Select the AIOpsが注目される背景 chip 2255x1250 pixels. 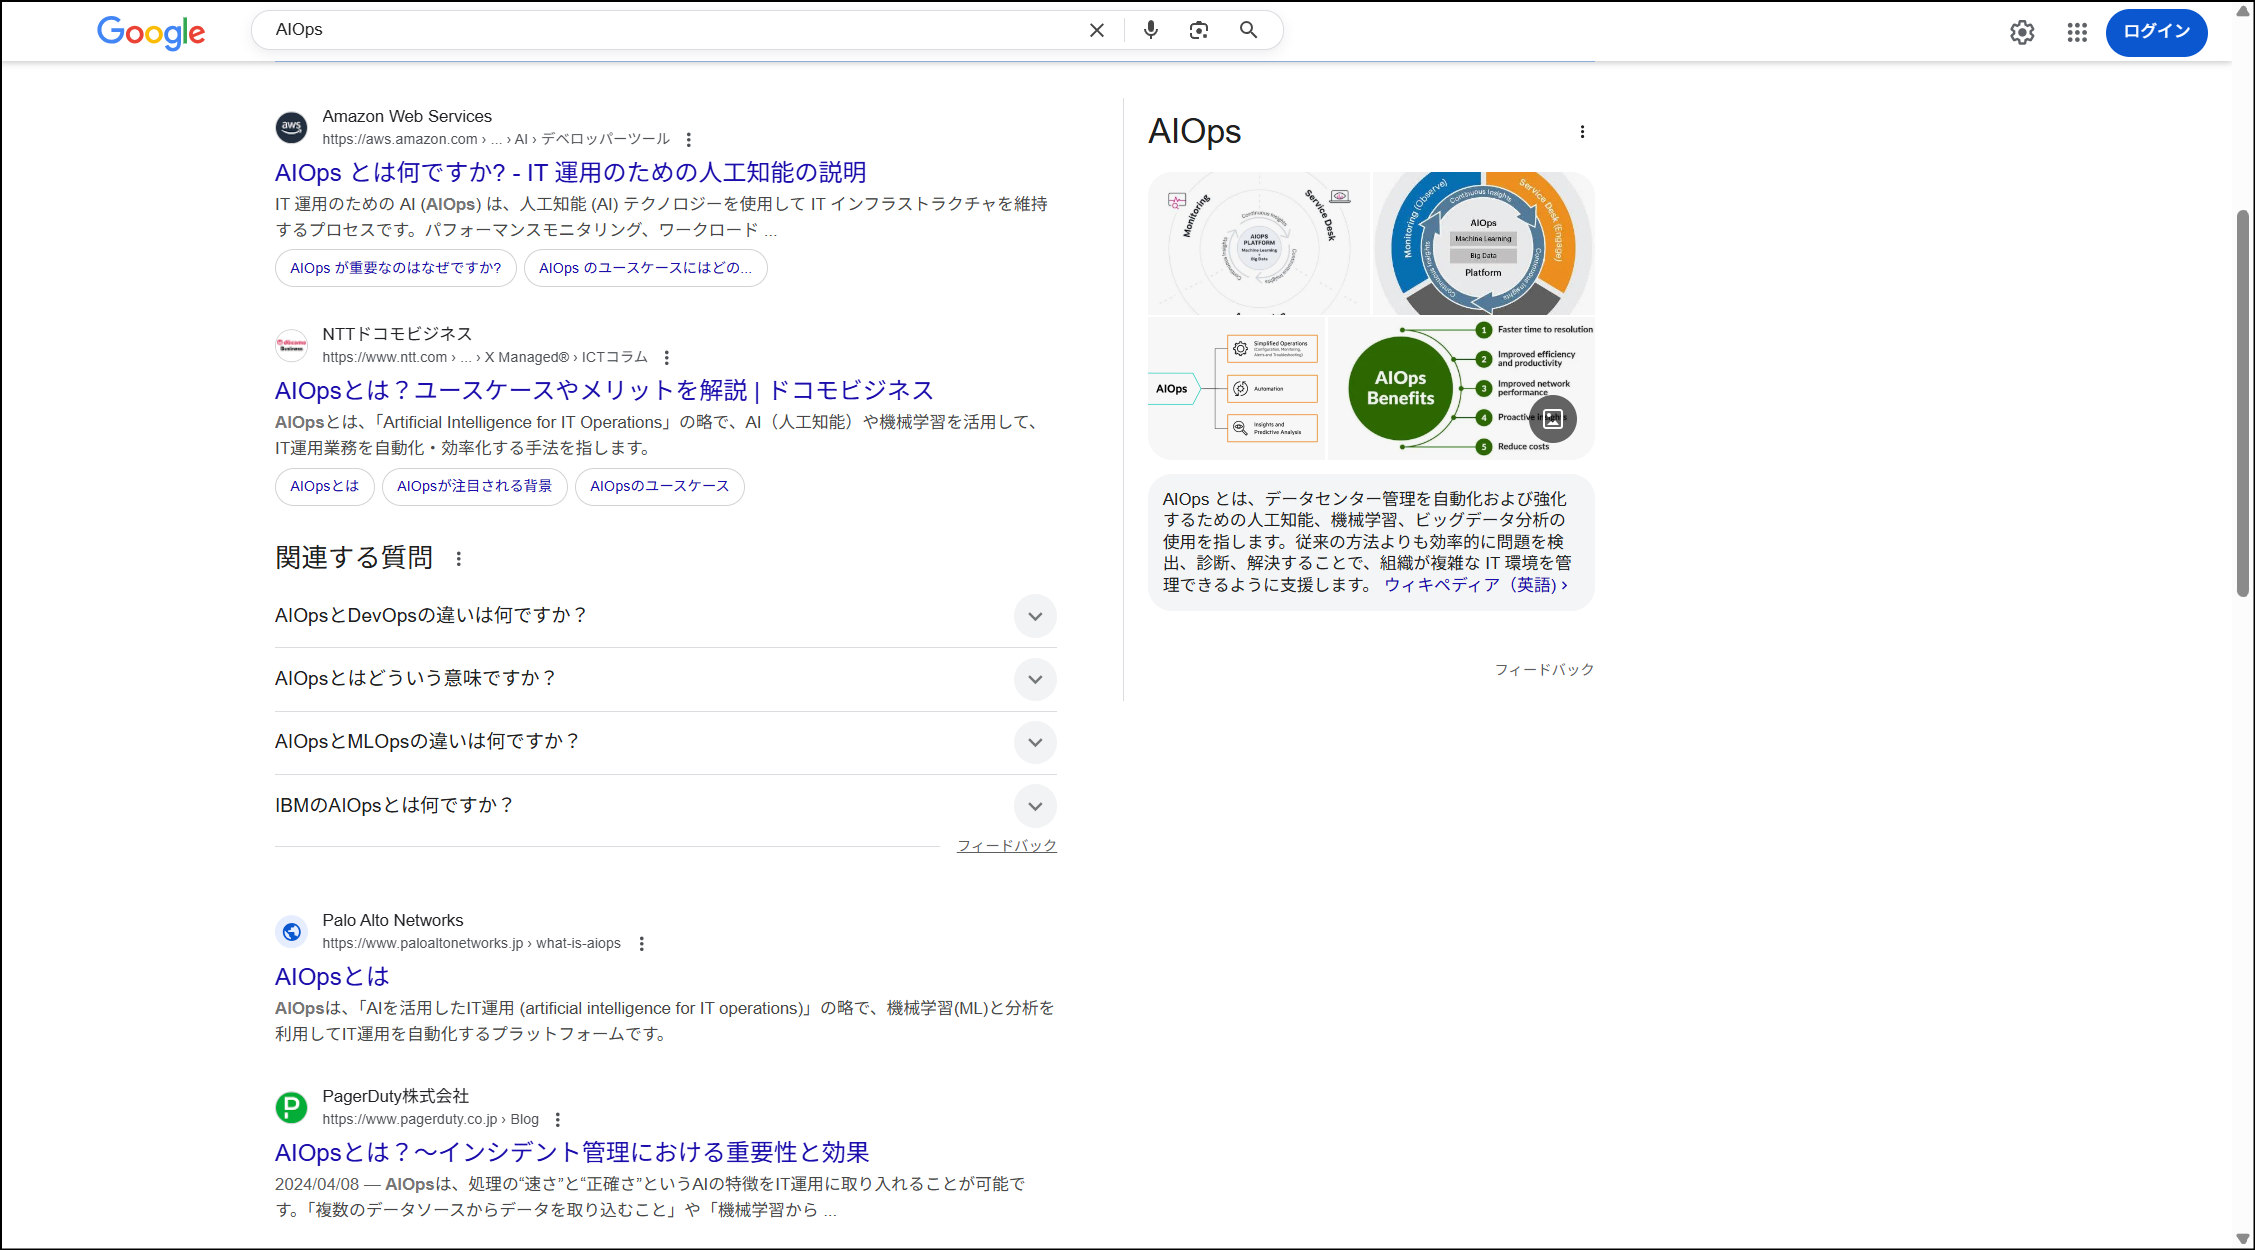coord(474,486)
